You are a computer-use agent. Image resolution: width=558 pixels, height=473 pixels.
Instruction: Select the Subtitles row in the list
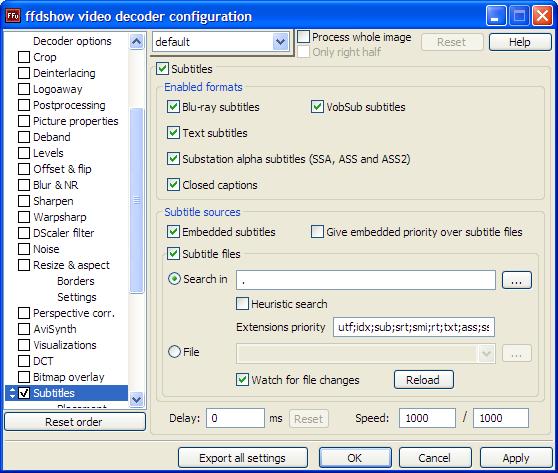click(67, 393)
